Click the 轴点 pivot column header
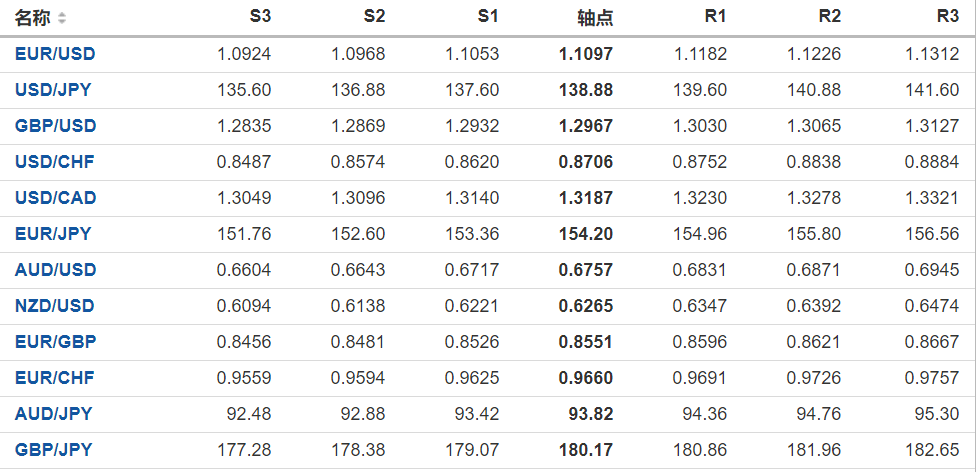Viewport: 977px width, 472px height. [x=595, y=18]
